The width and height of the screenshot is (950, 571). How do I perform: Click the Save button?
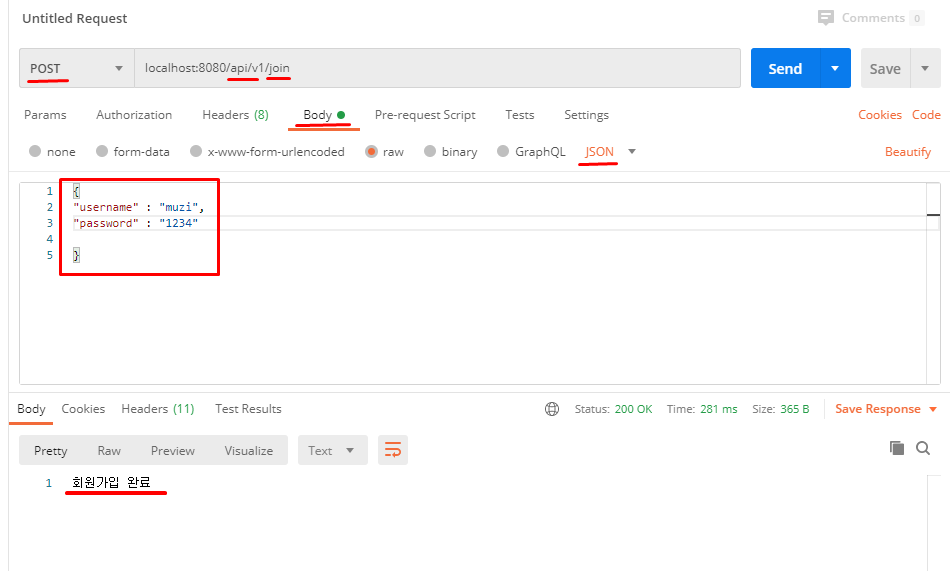pyautogui.click(x=885, y=68)
